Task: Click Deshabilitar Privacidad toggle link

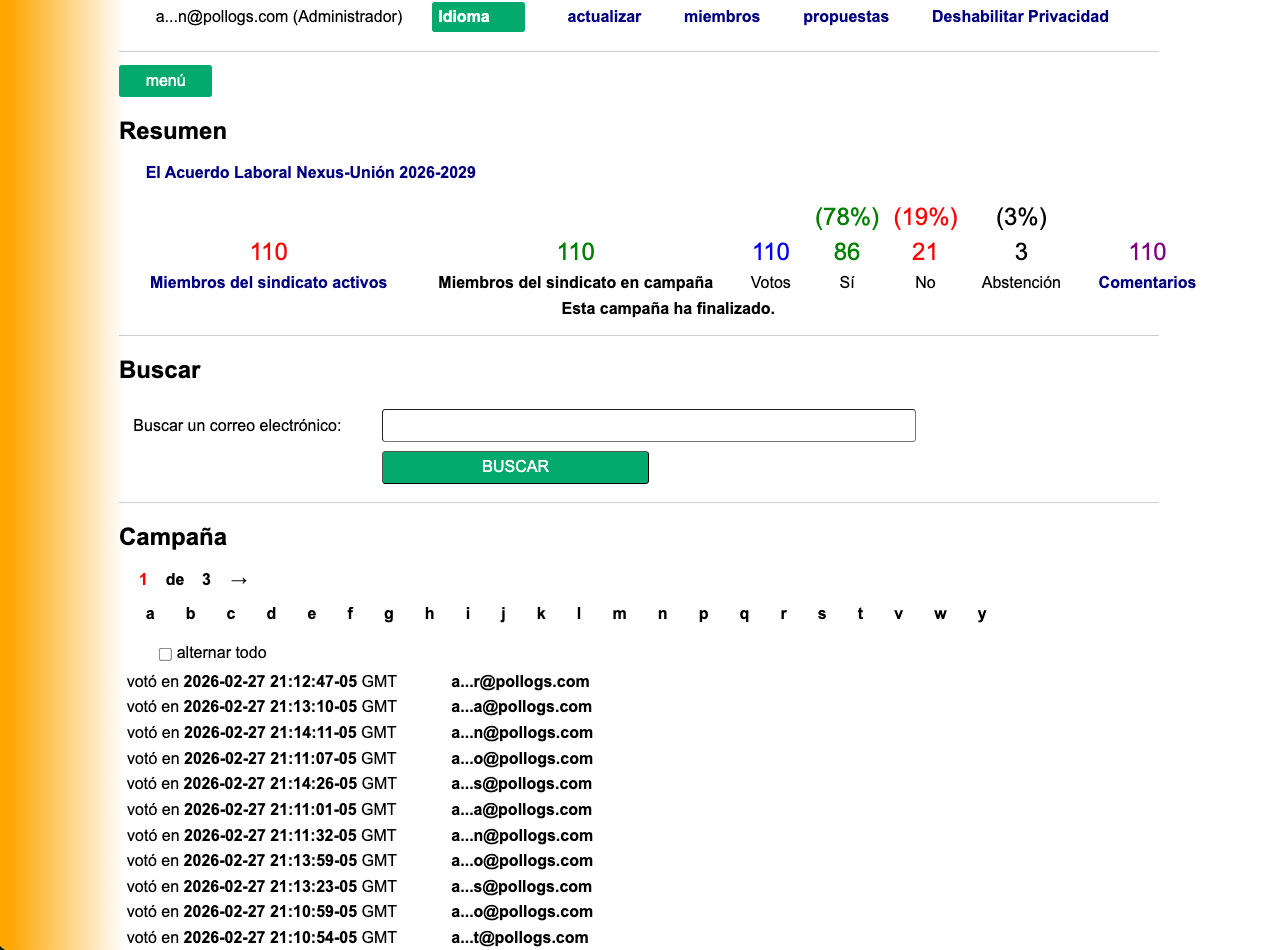Action: (1019, 17)
